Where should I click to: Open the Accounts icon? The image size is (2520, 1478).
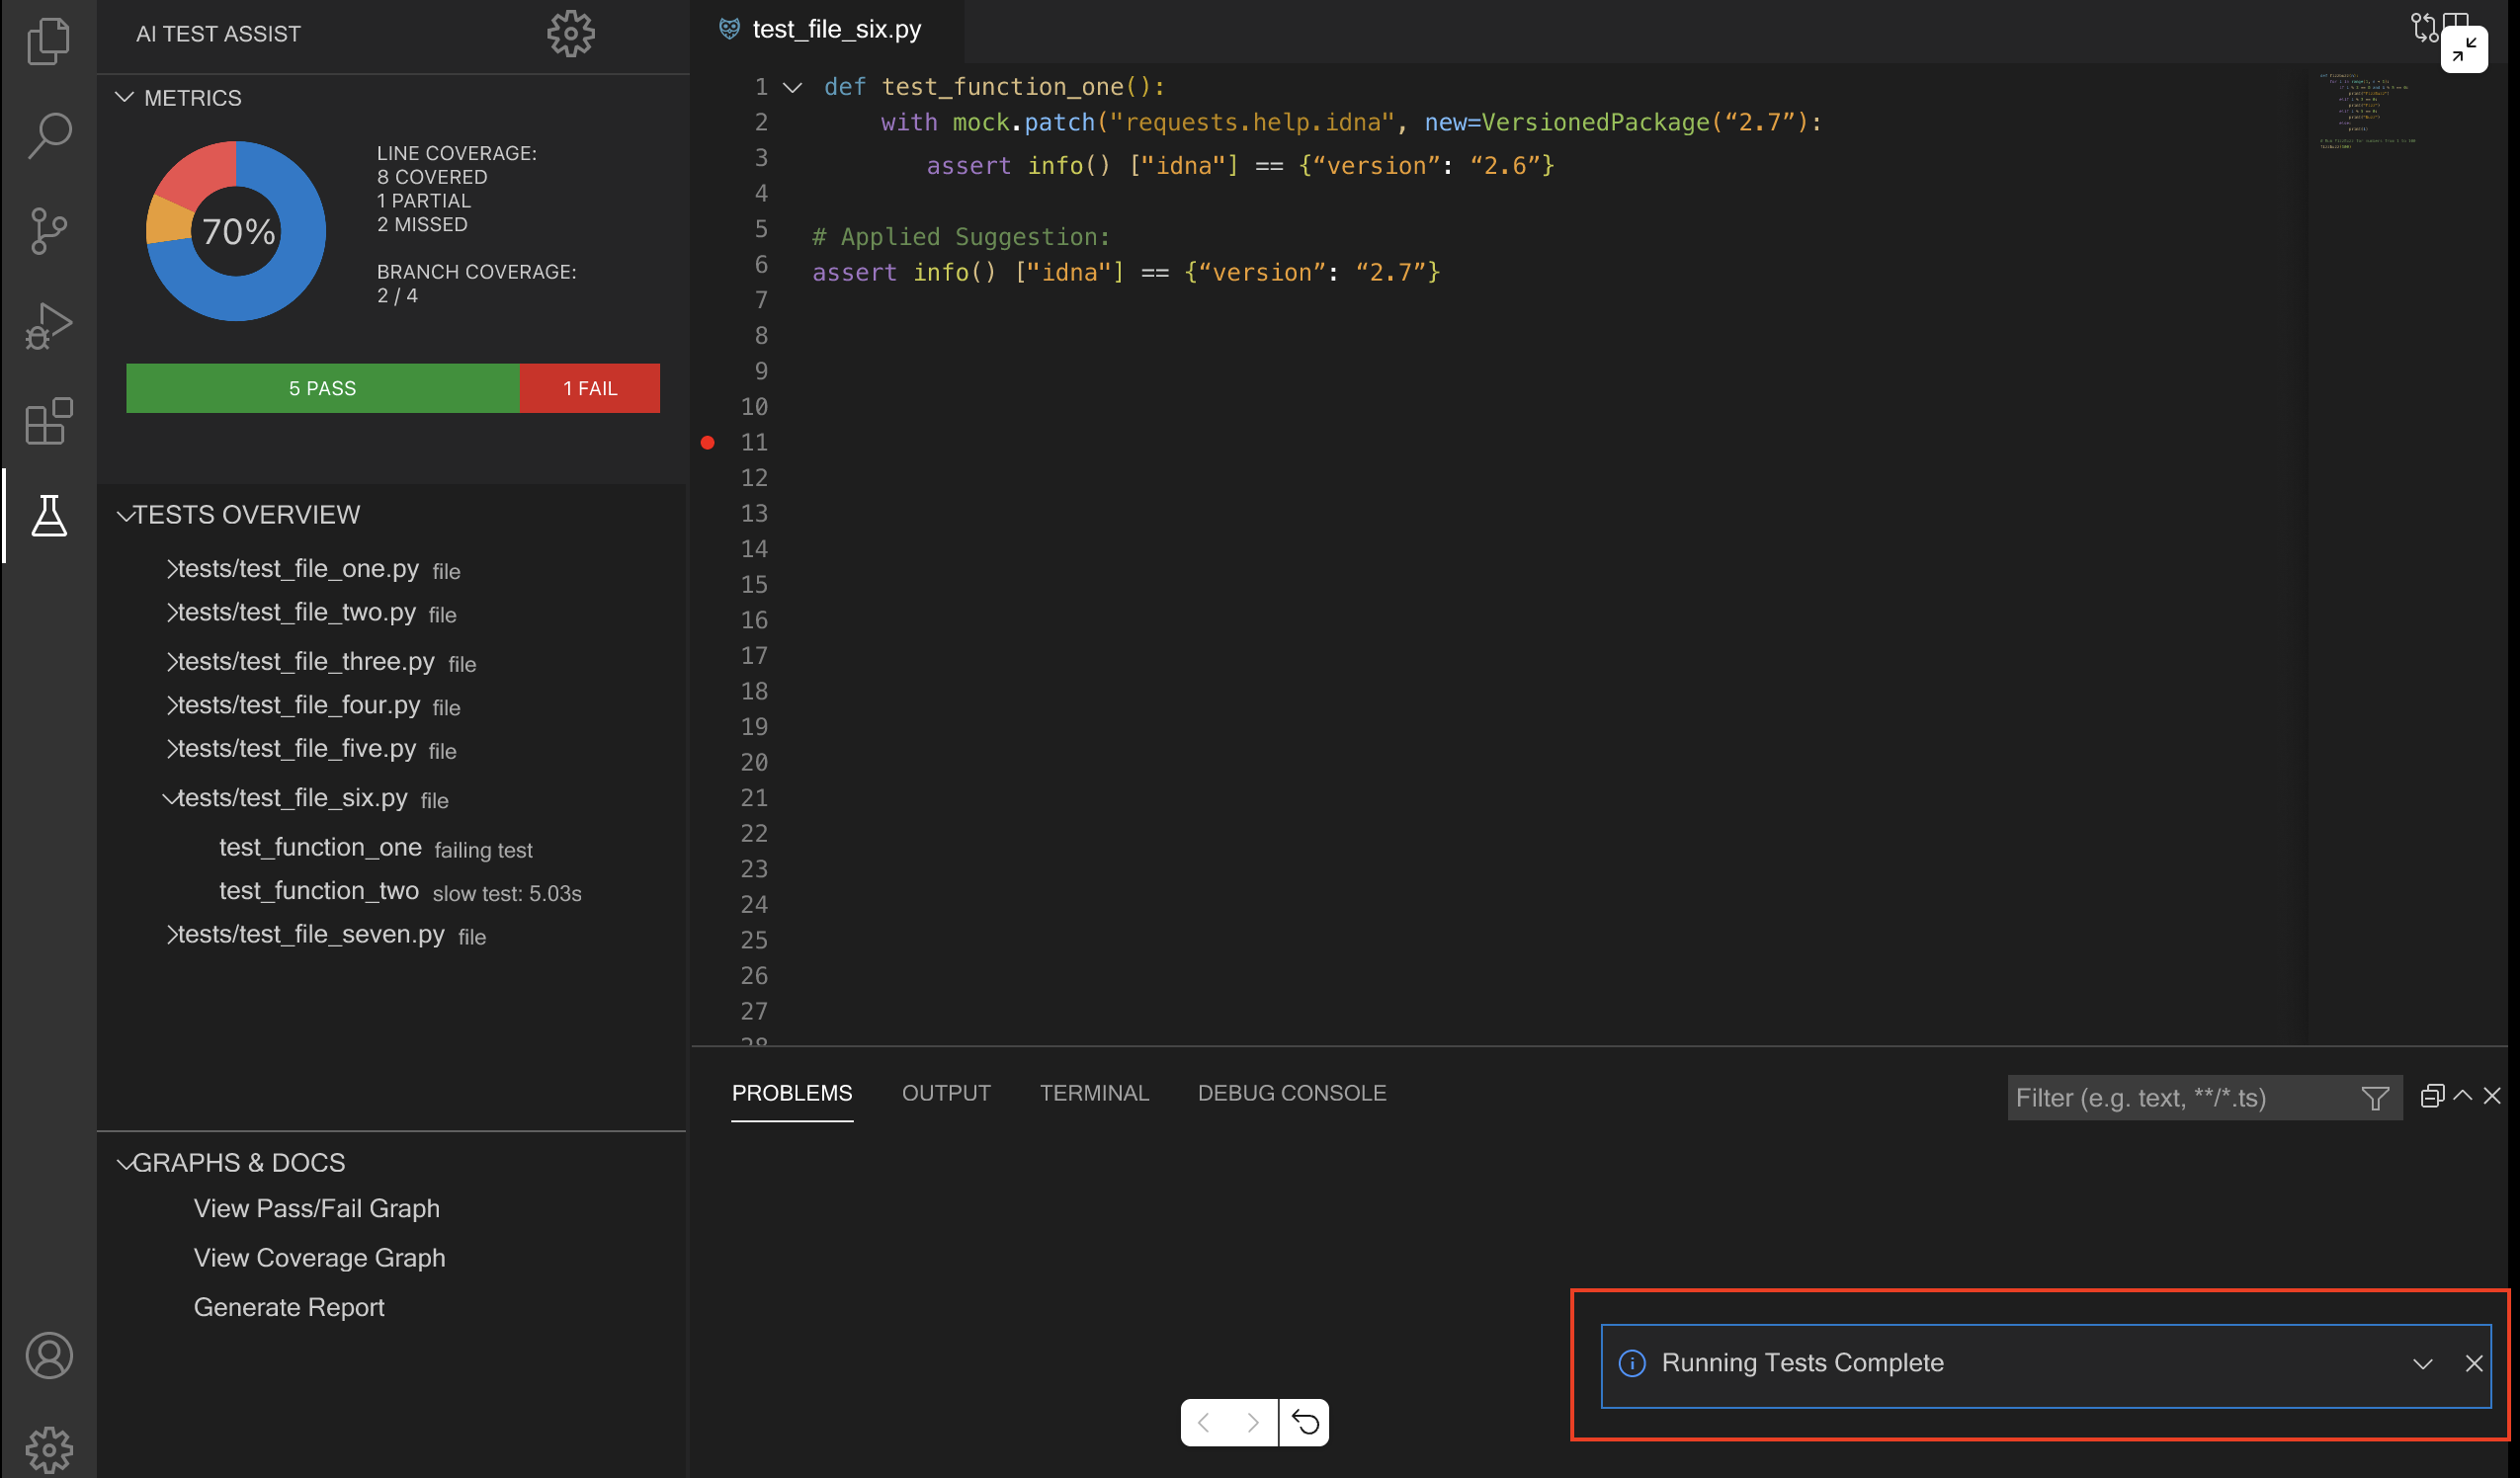pyautogui.click(x=48, y=1356)
